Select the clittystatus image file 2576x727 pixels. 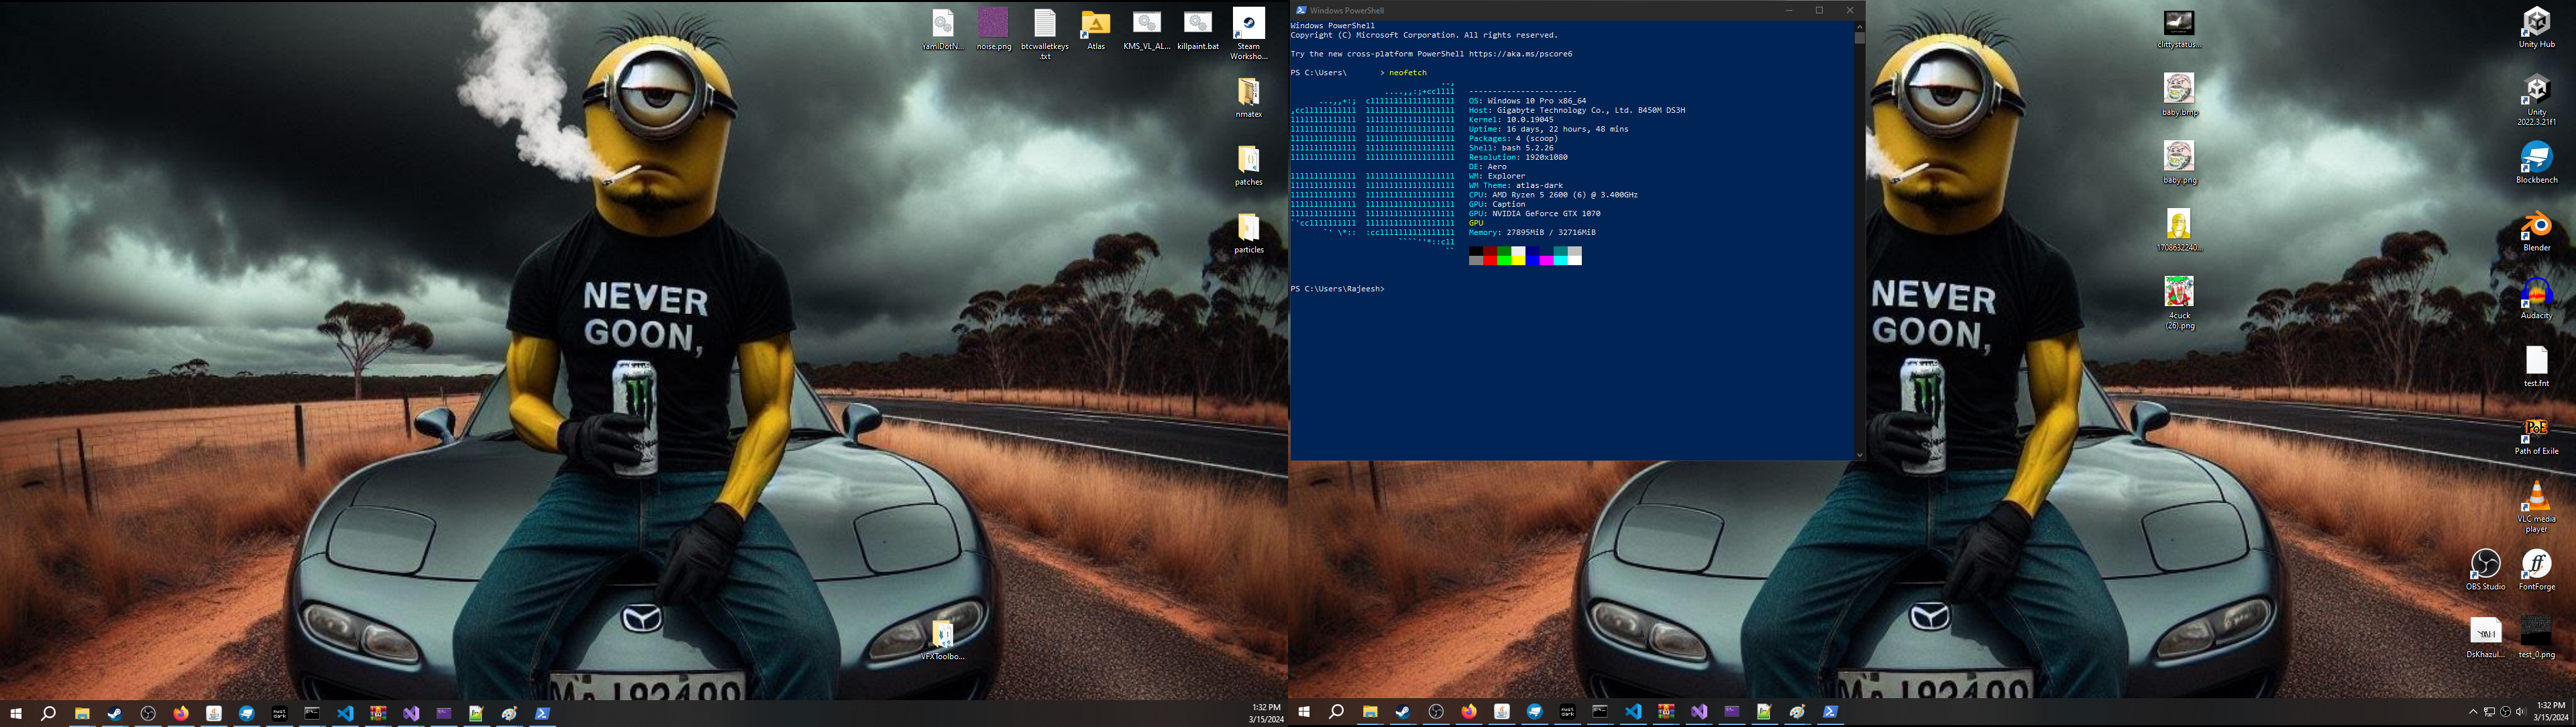2179,29
